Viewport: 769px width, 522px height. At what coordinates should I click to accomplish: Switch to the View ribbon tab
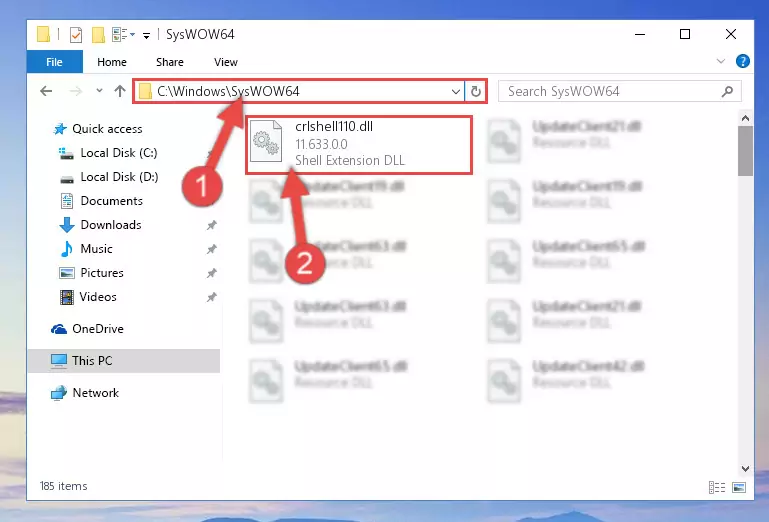(x=226, y=62)
